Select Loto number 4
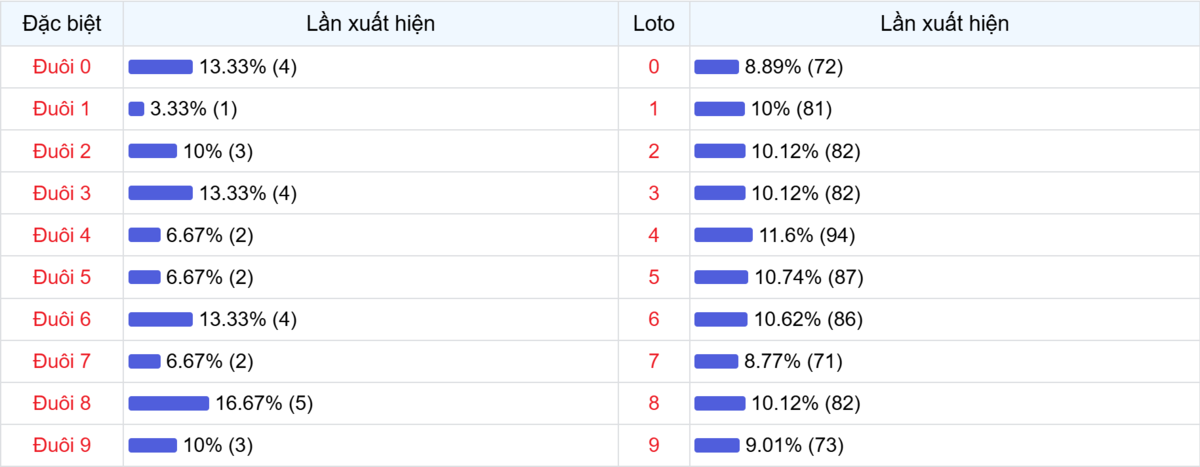The width and height of the screenshot is (1200, 467). (x=654, y=235)
